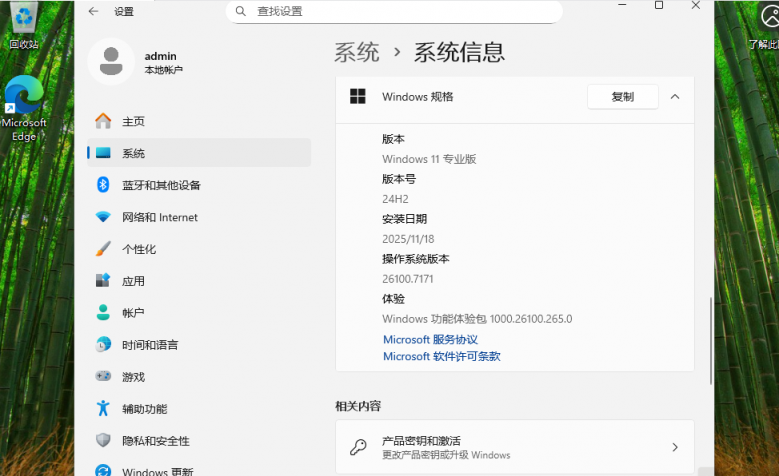Open 隐私和安全性 settings
The height and width of the screenshot is (476, 779).
coord(155,441)
